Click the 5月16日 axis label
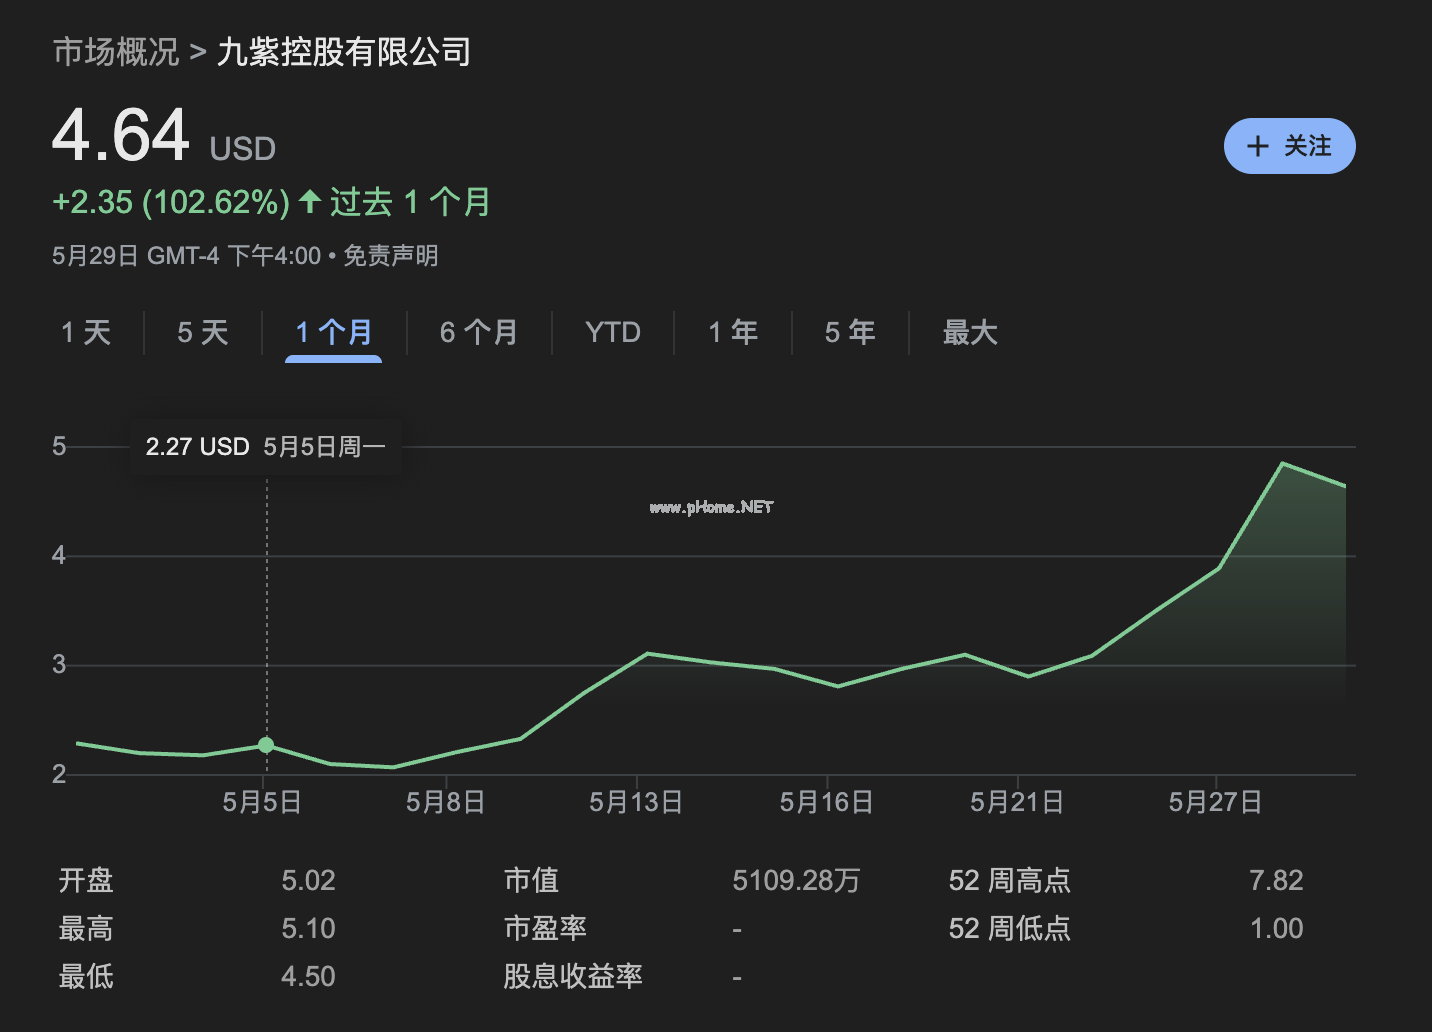This screenshot has height=1032, width=1432. tap(827, 802)
